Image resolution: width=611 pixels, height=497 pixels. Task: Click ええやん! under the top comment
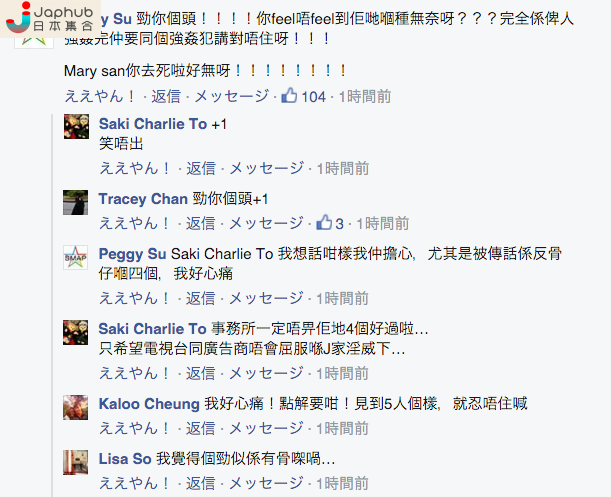(100, 96)
